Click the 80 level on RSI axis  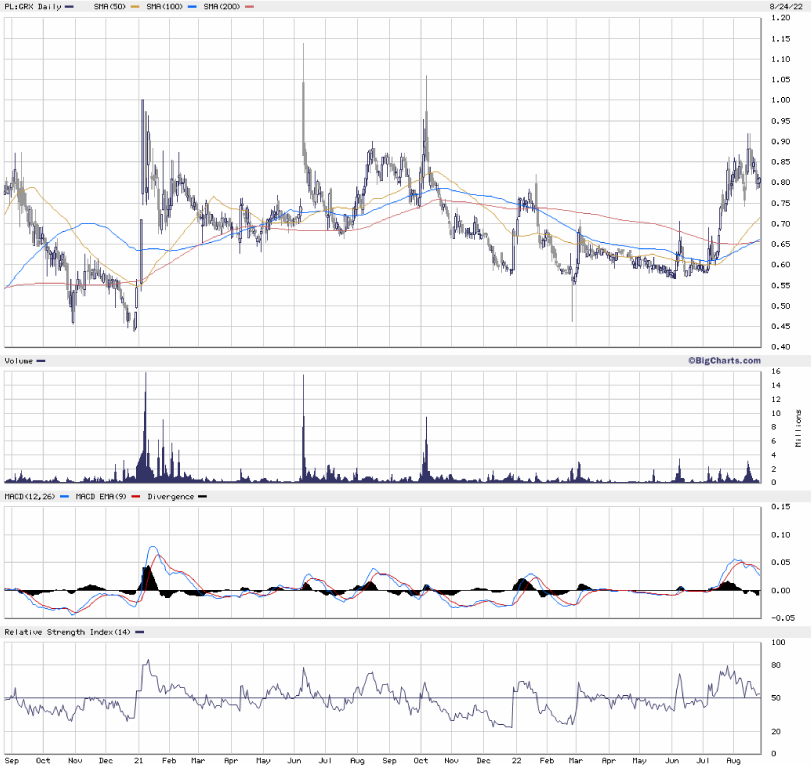pos(774,666)
